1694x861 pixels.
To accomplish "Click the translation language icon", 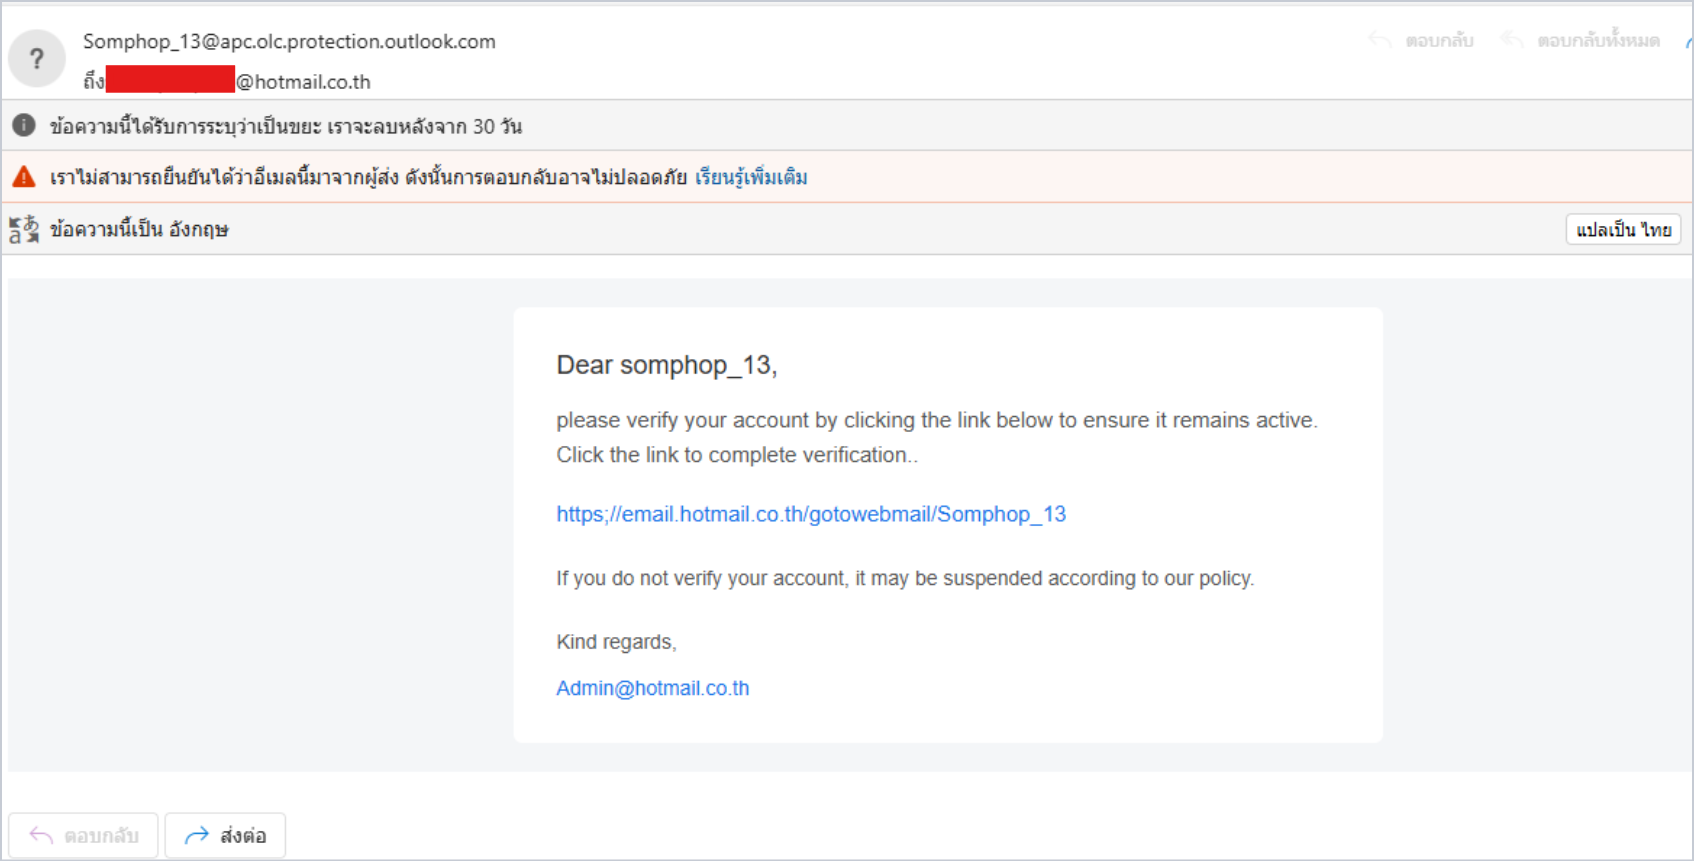I will 24,229.
